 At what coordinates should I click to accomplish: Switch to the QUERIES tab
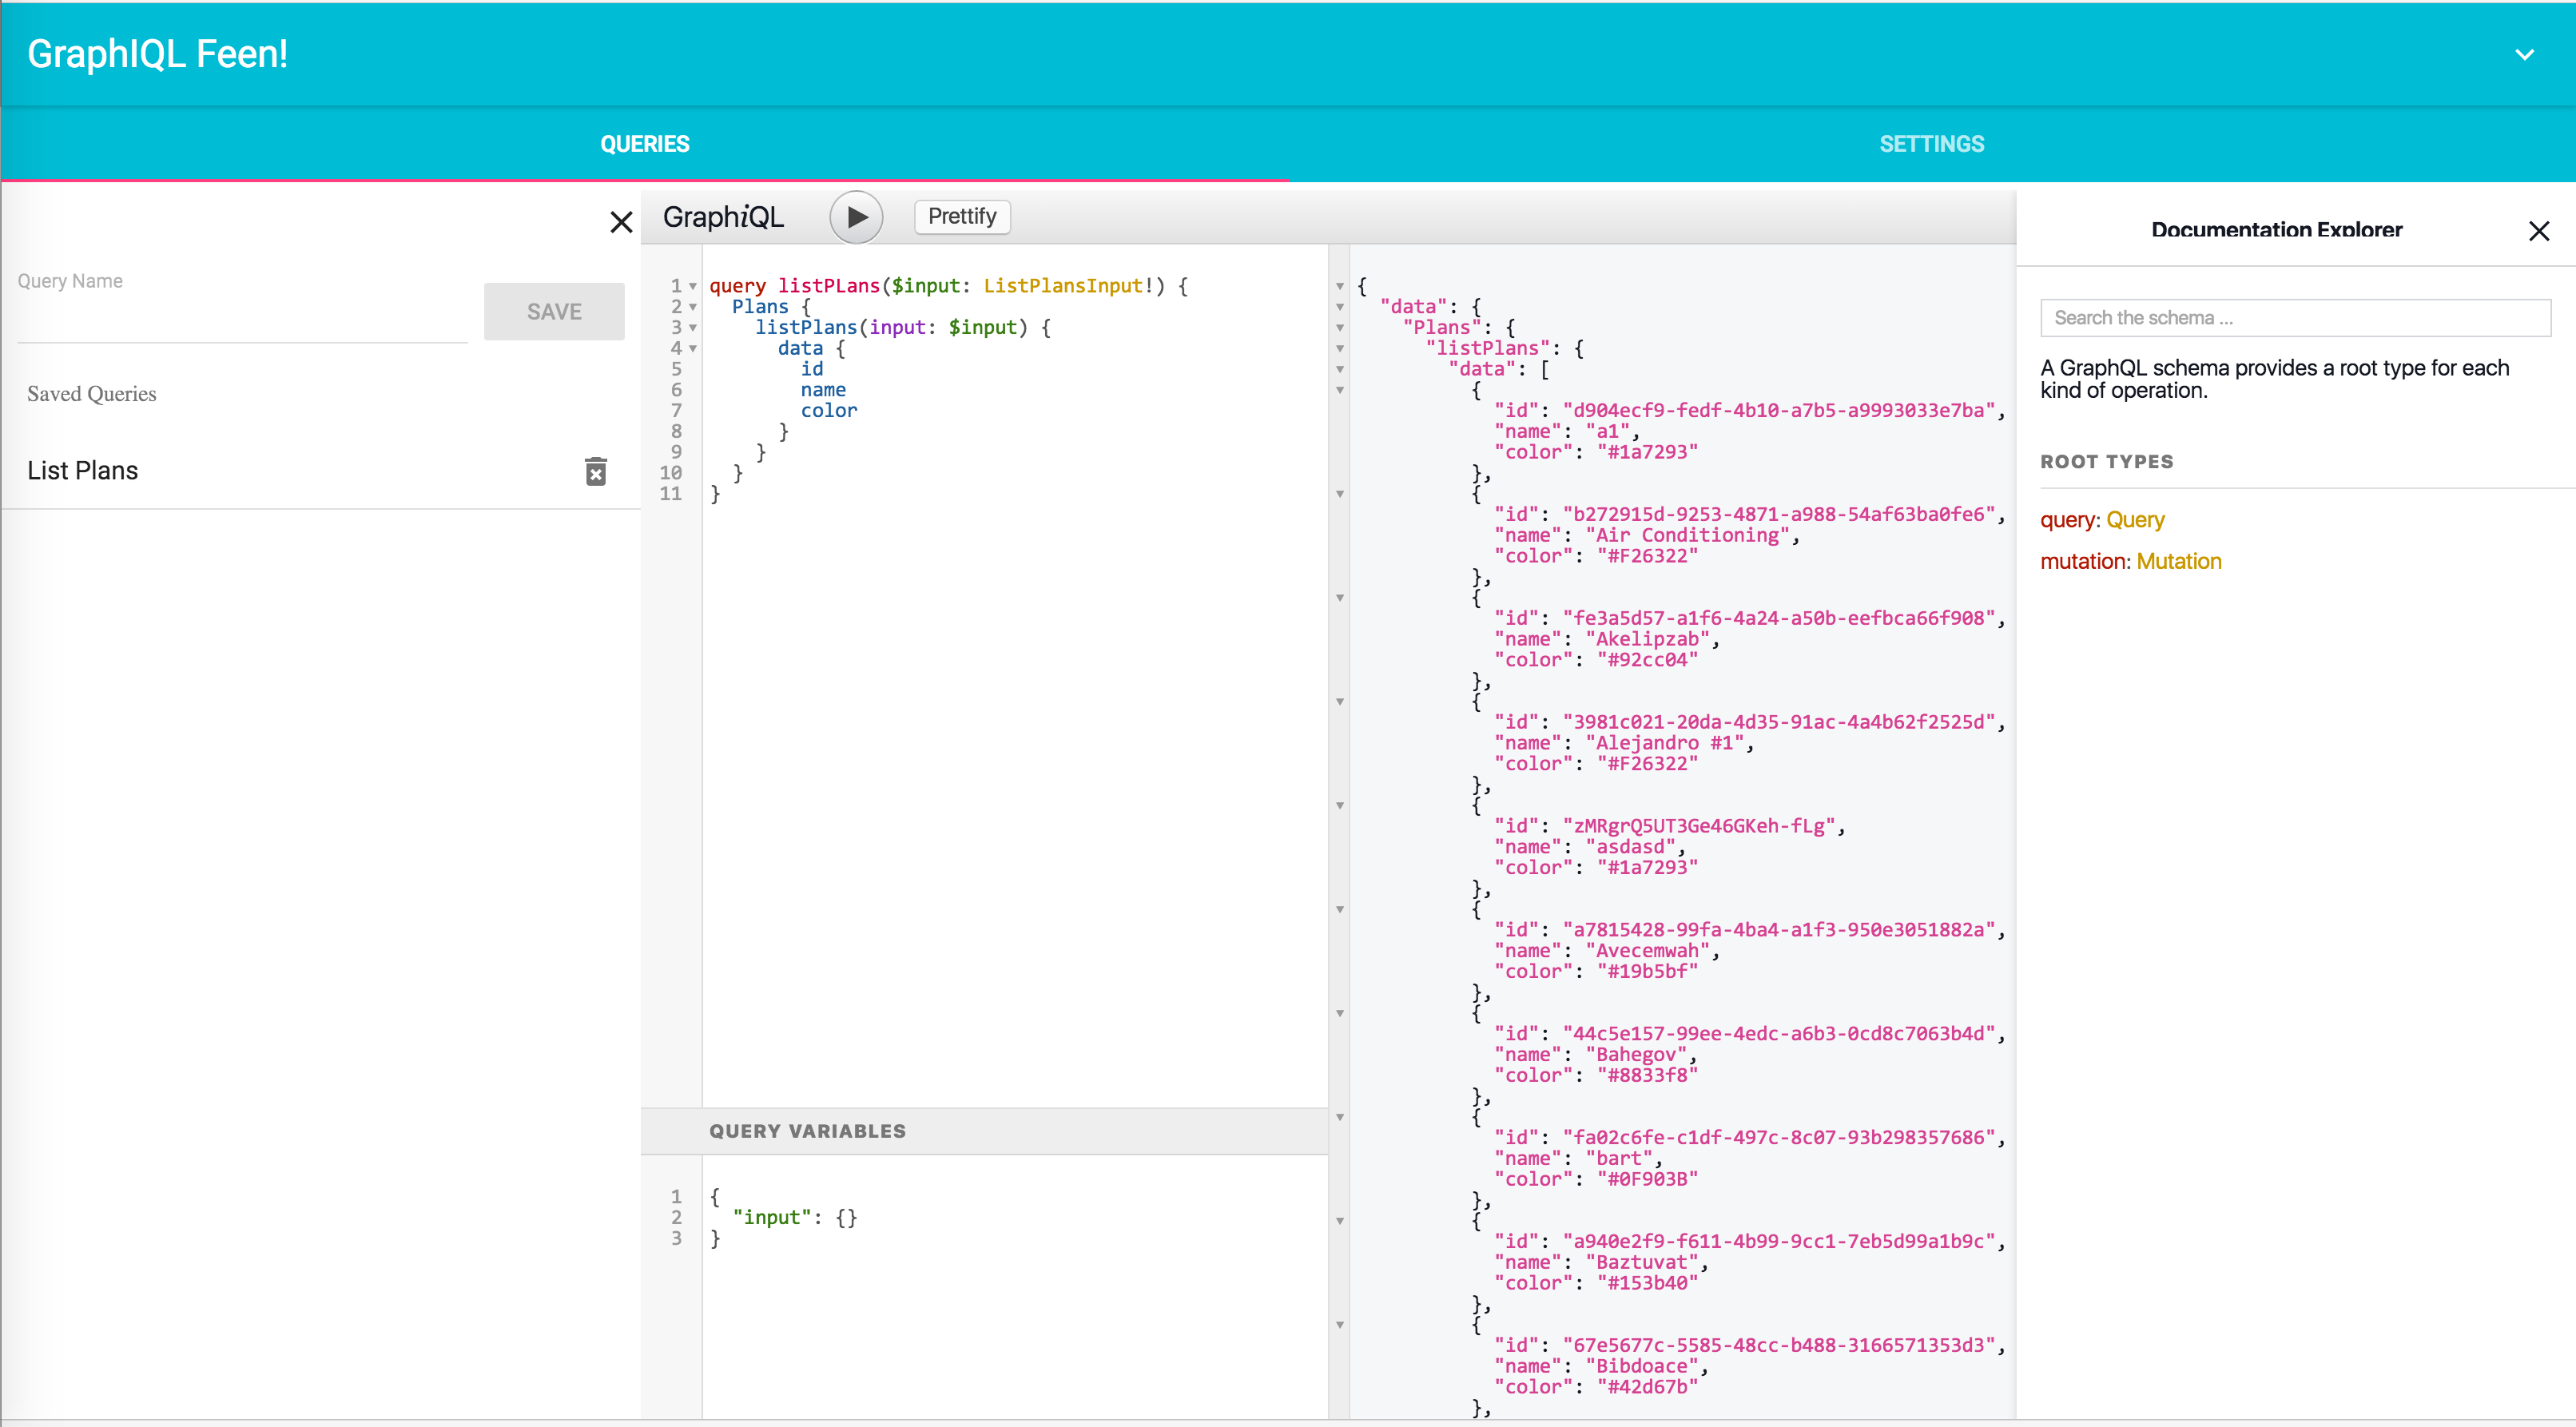coord(644,143)
